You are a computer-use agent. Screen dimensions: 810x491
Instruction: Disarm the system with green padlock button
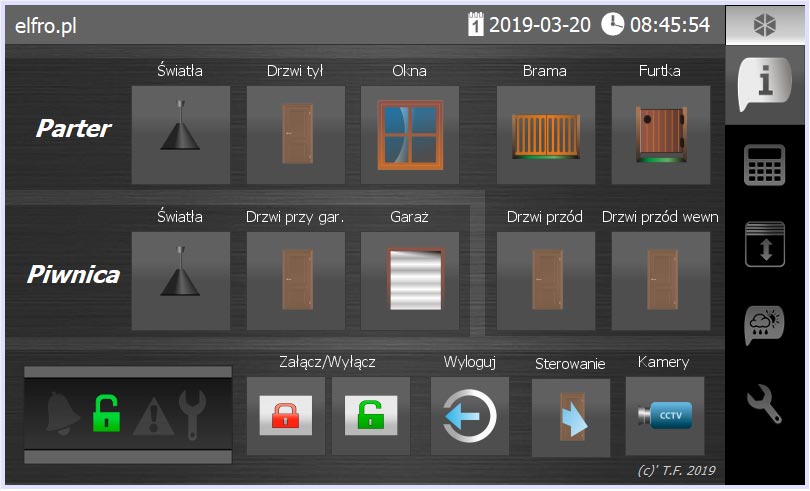click(x=371, y=416)
